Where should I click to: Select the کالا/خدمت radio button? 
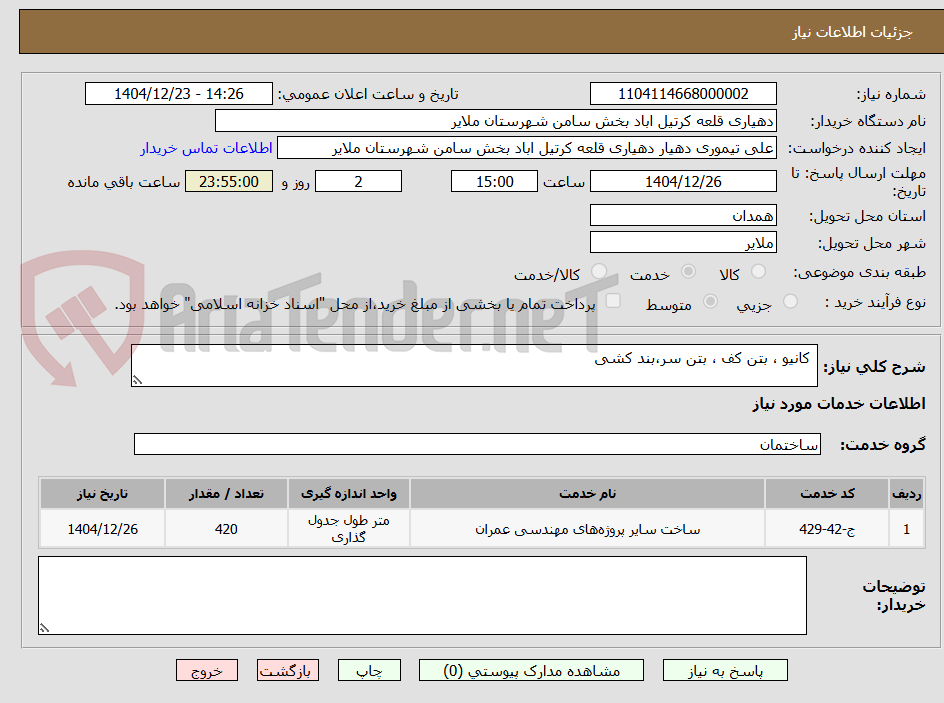[x=599, y=272]
